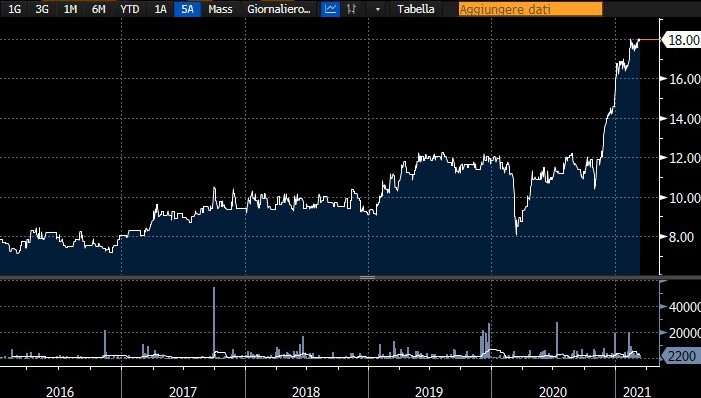This screenshot has width=701, height=398.
Task: Click the 12.00 price axis label
Action: (x=684, y=158)
